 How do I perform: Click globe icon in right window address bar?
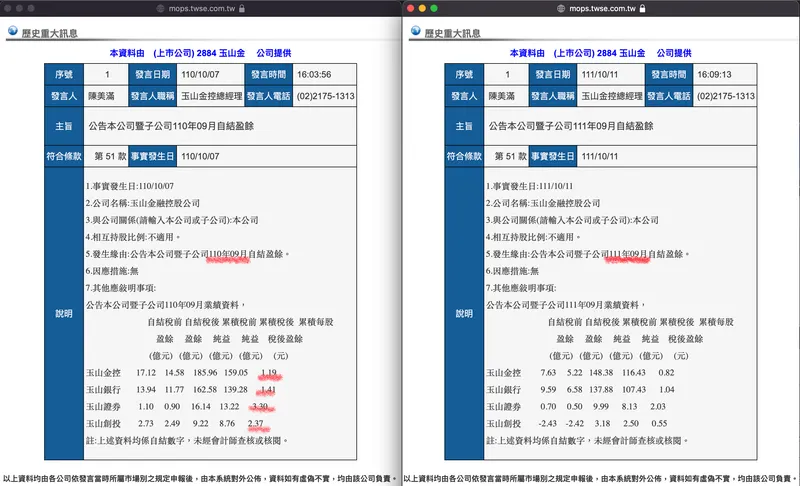(561, 9)
